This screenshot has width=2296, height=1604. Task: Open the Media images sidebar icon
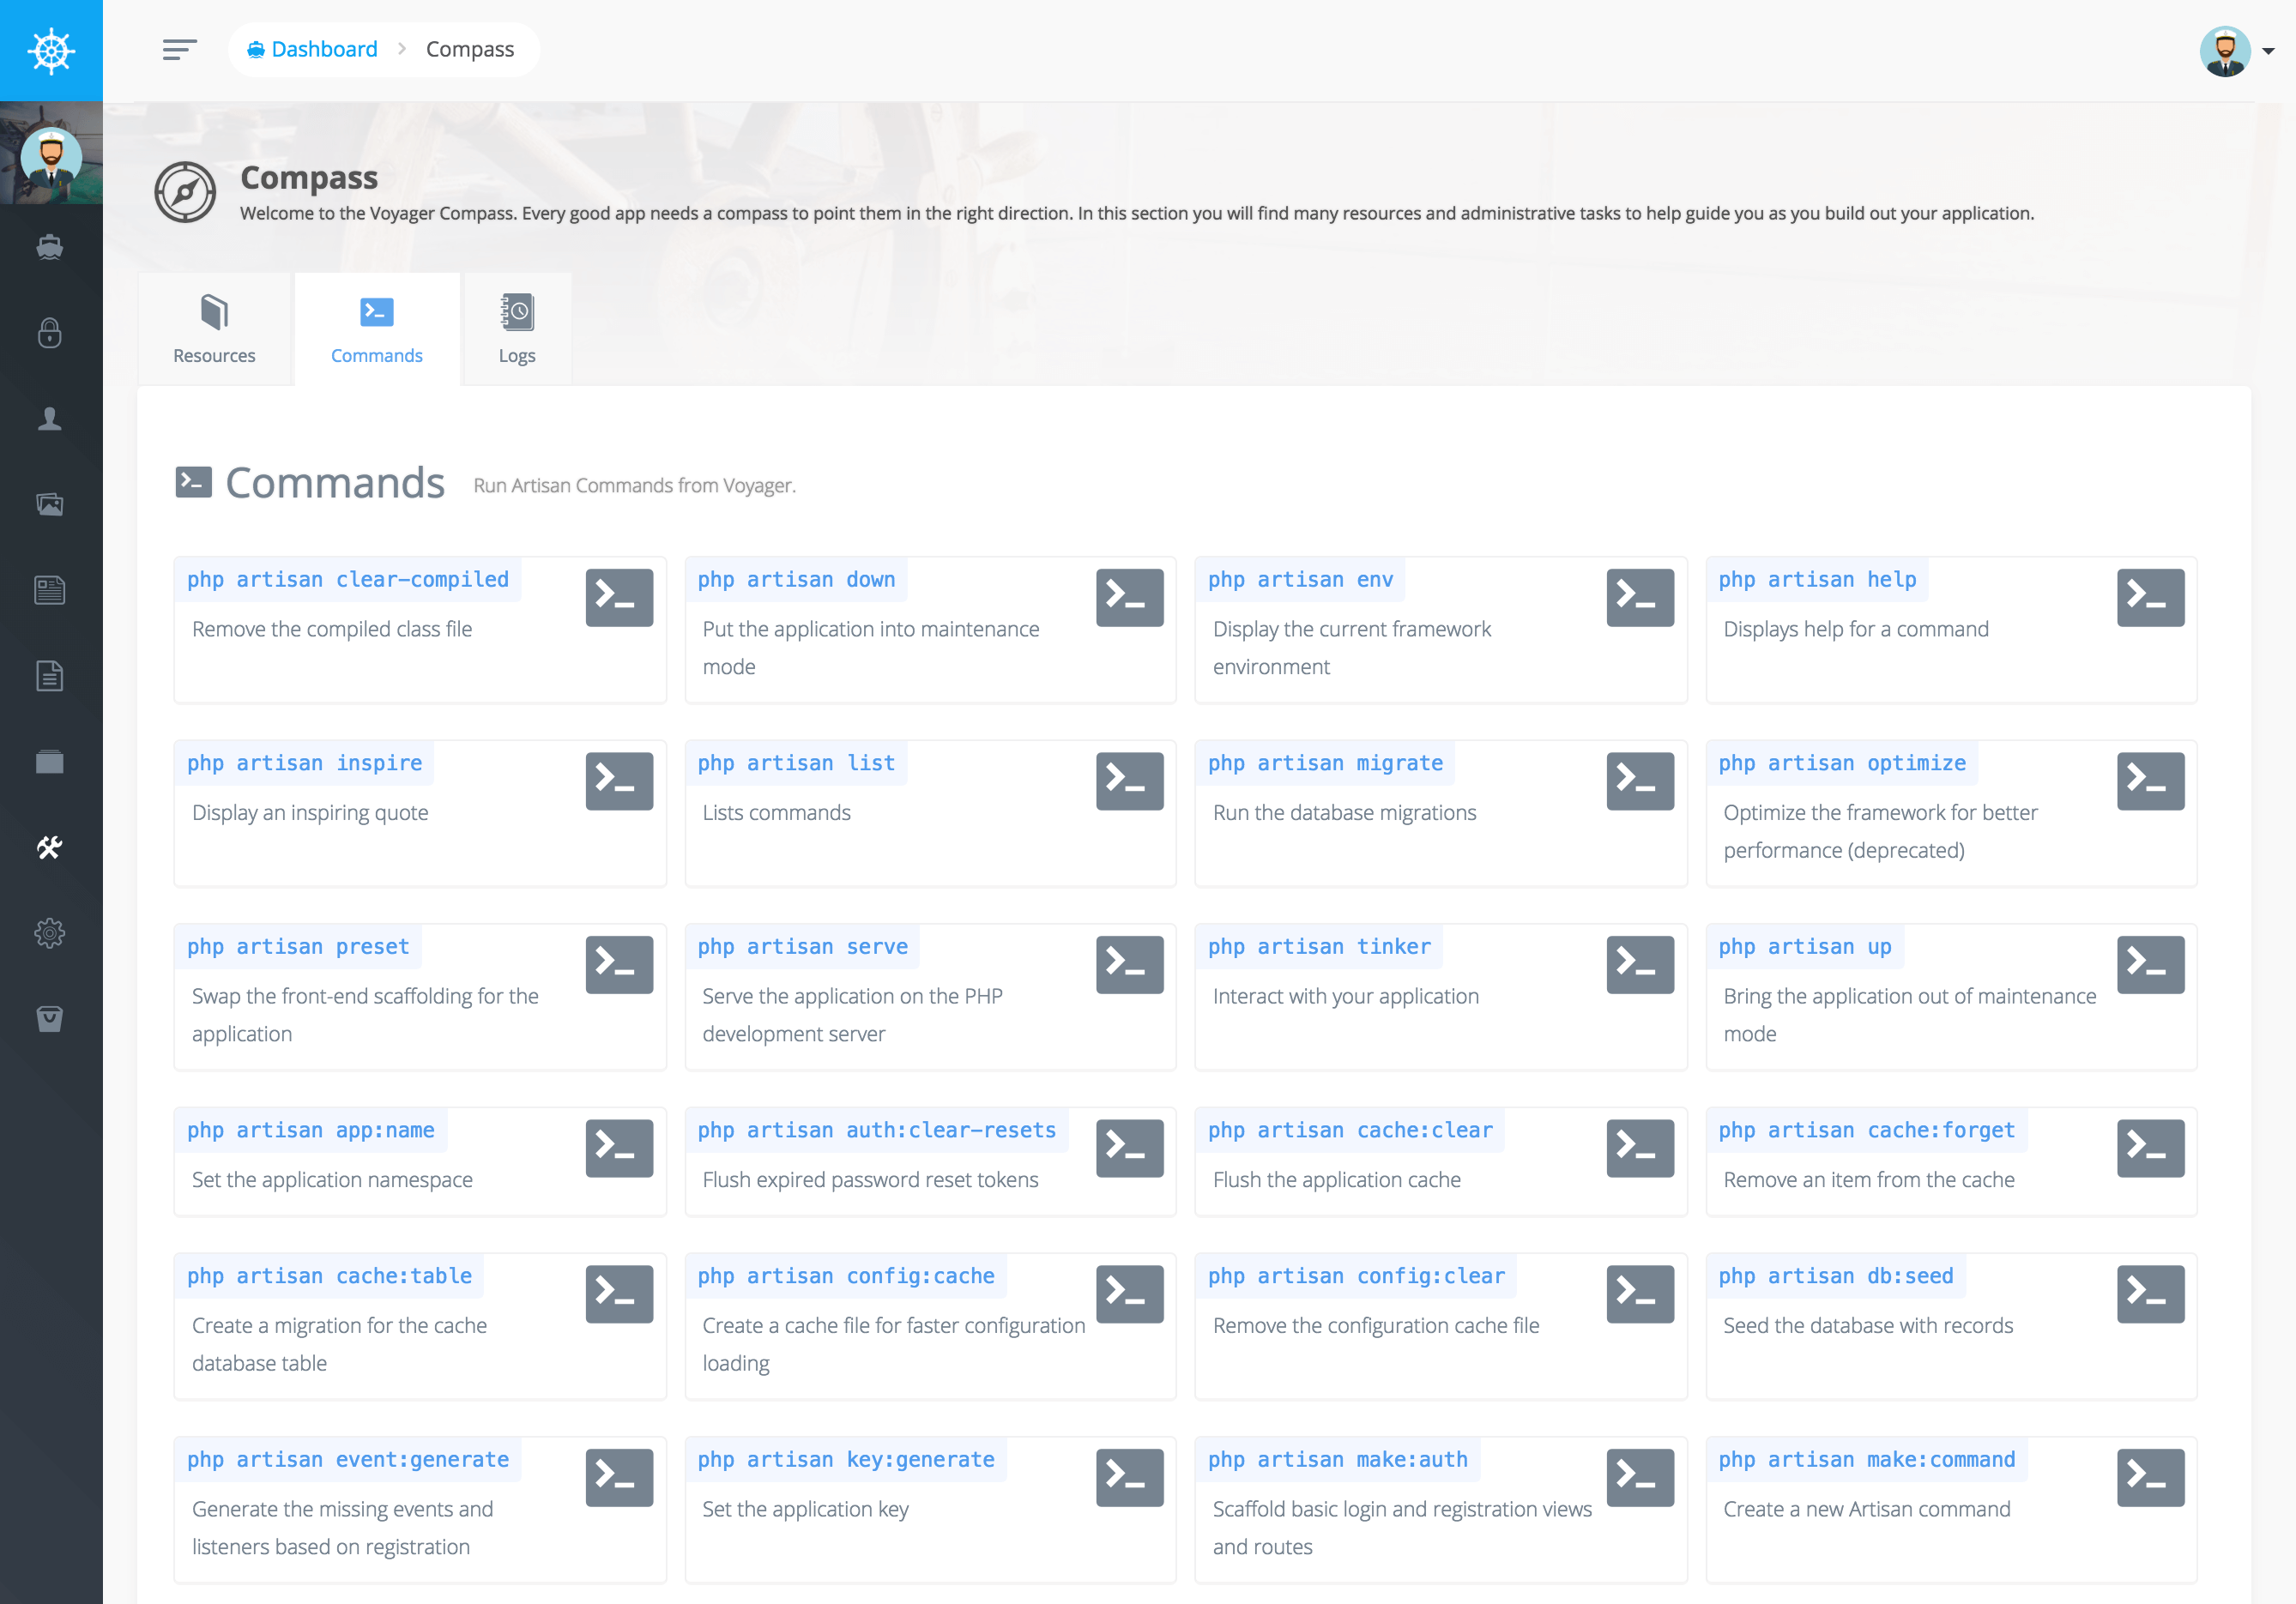[x=50, y=504]
